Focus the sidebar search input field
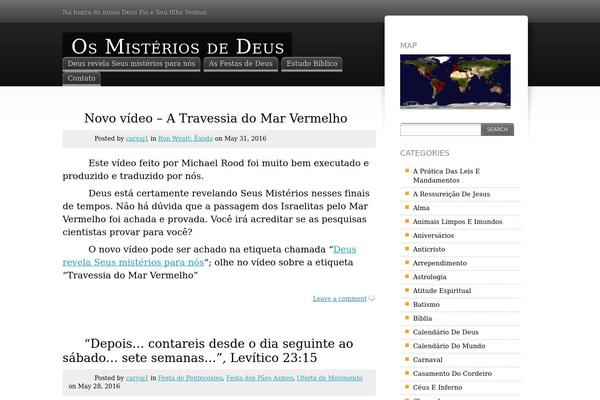 (x=440, y=129)
